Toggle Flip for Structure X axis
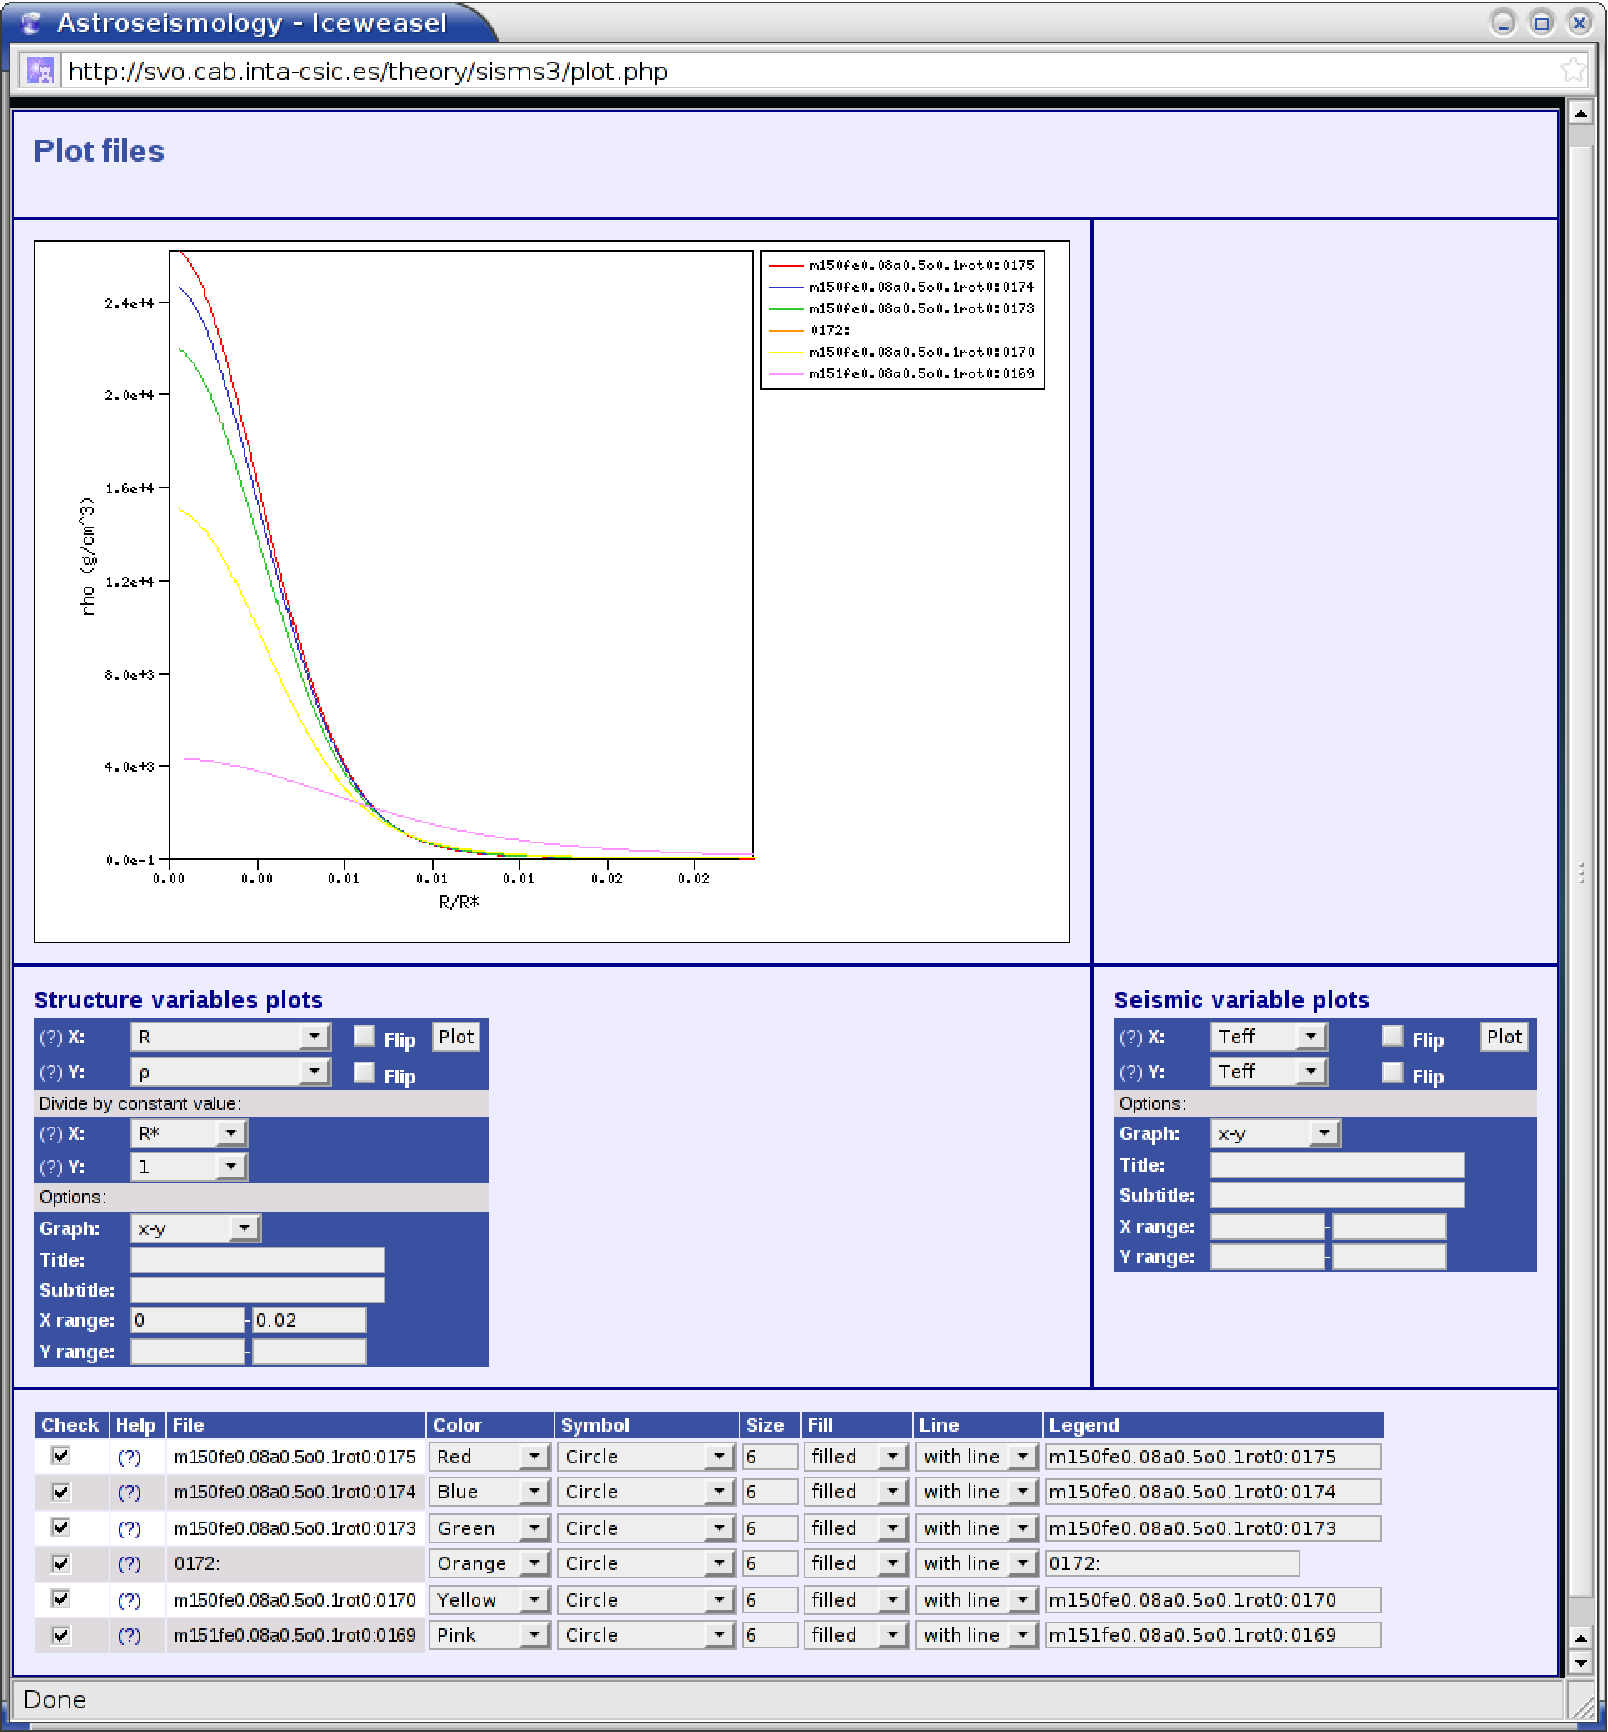This screenshot has width=1608, height=1732. 365,1036
